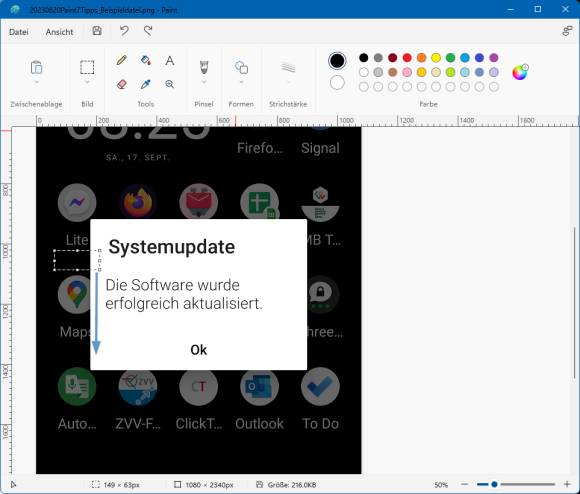This screenshot has height=494, width=580.
Task: Click the zoom in plus button
Action: pyautogui.click(x=566, y=484)
